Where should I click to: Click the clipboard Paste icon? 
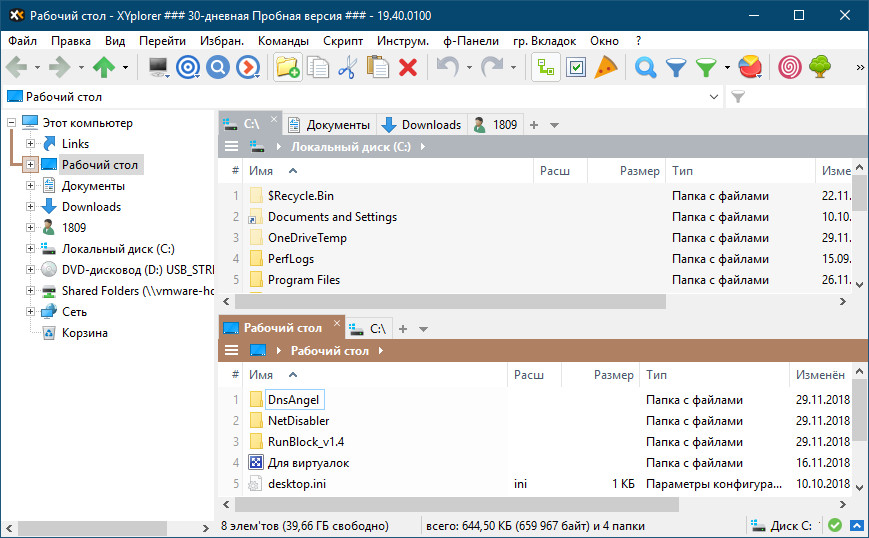tap(378, 68)
